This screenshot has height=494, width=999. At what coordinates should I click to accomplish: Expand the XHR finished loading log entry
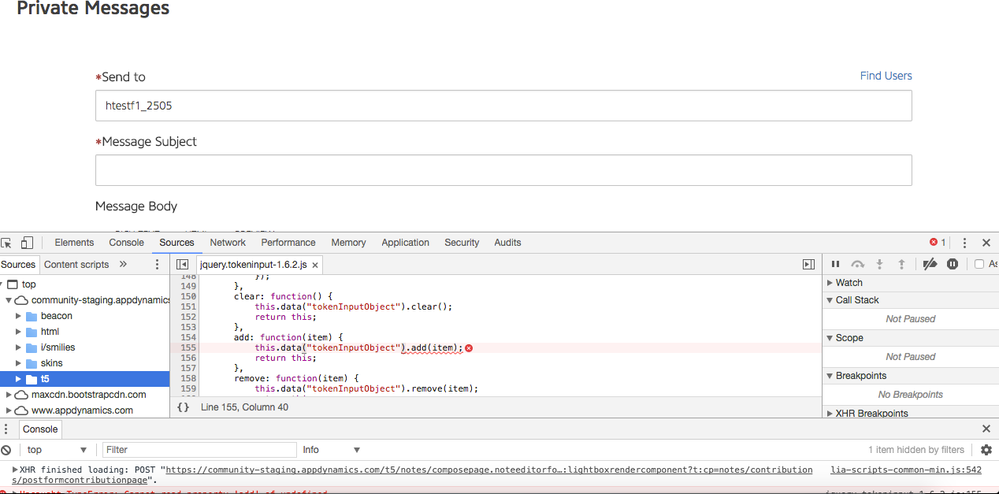pyautogui.click(x=15, y=469)
